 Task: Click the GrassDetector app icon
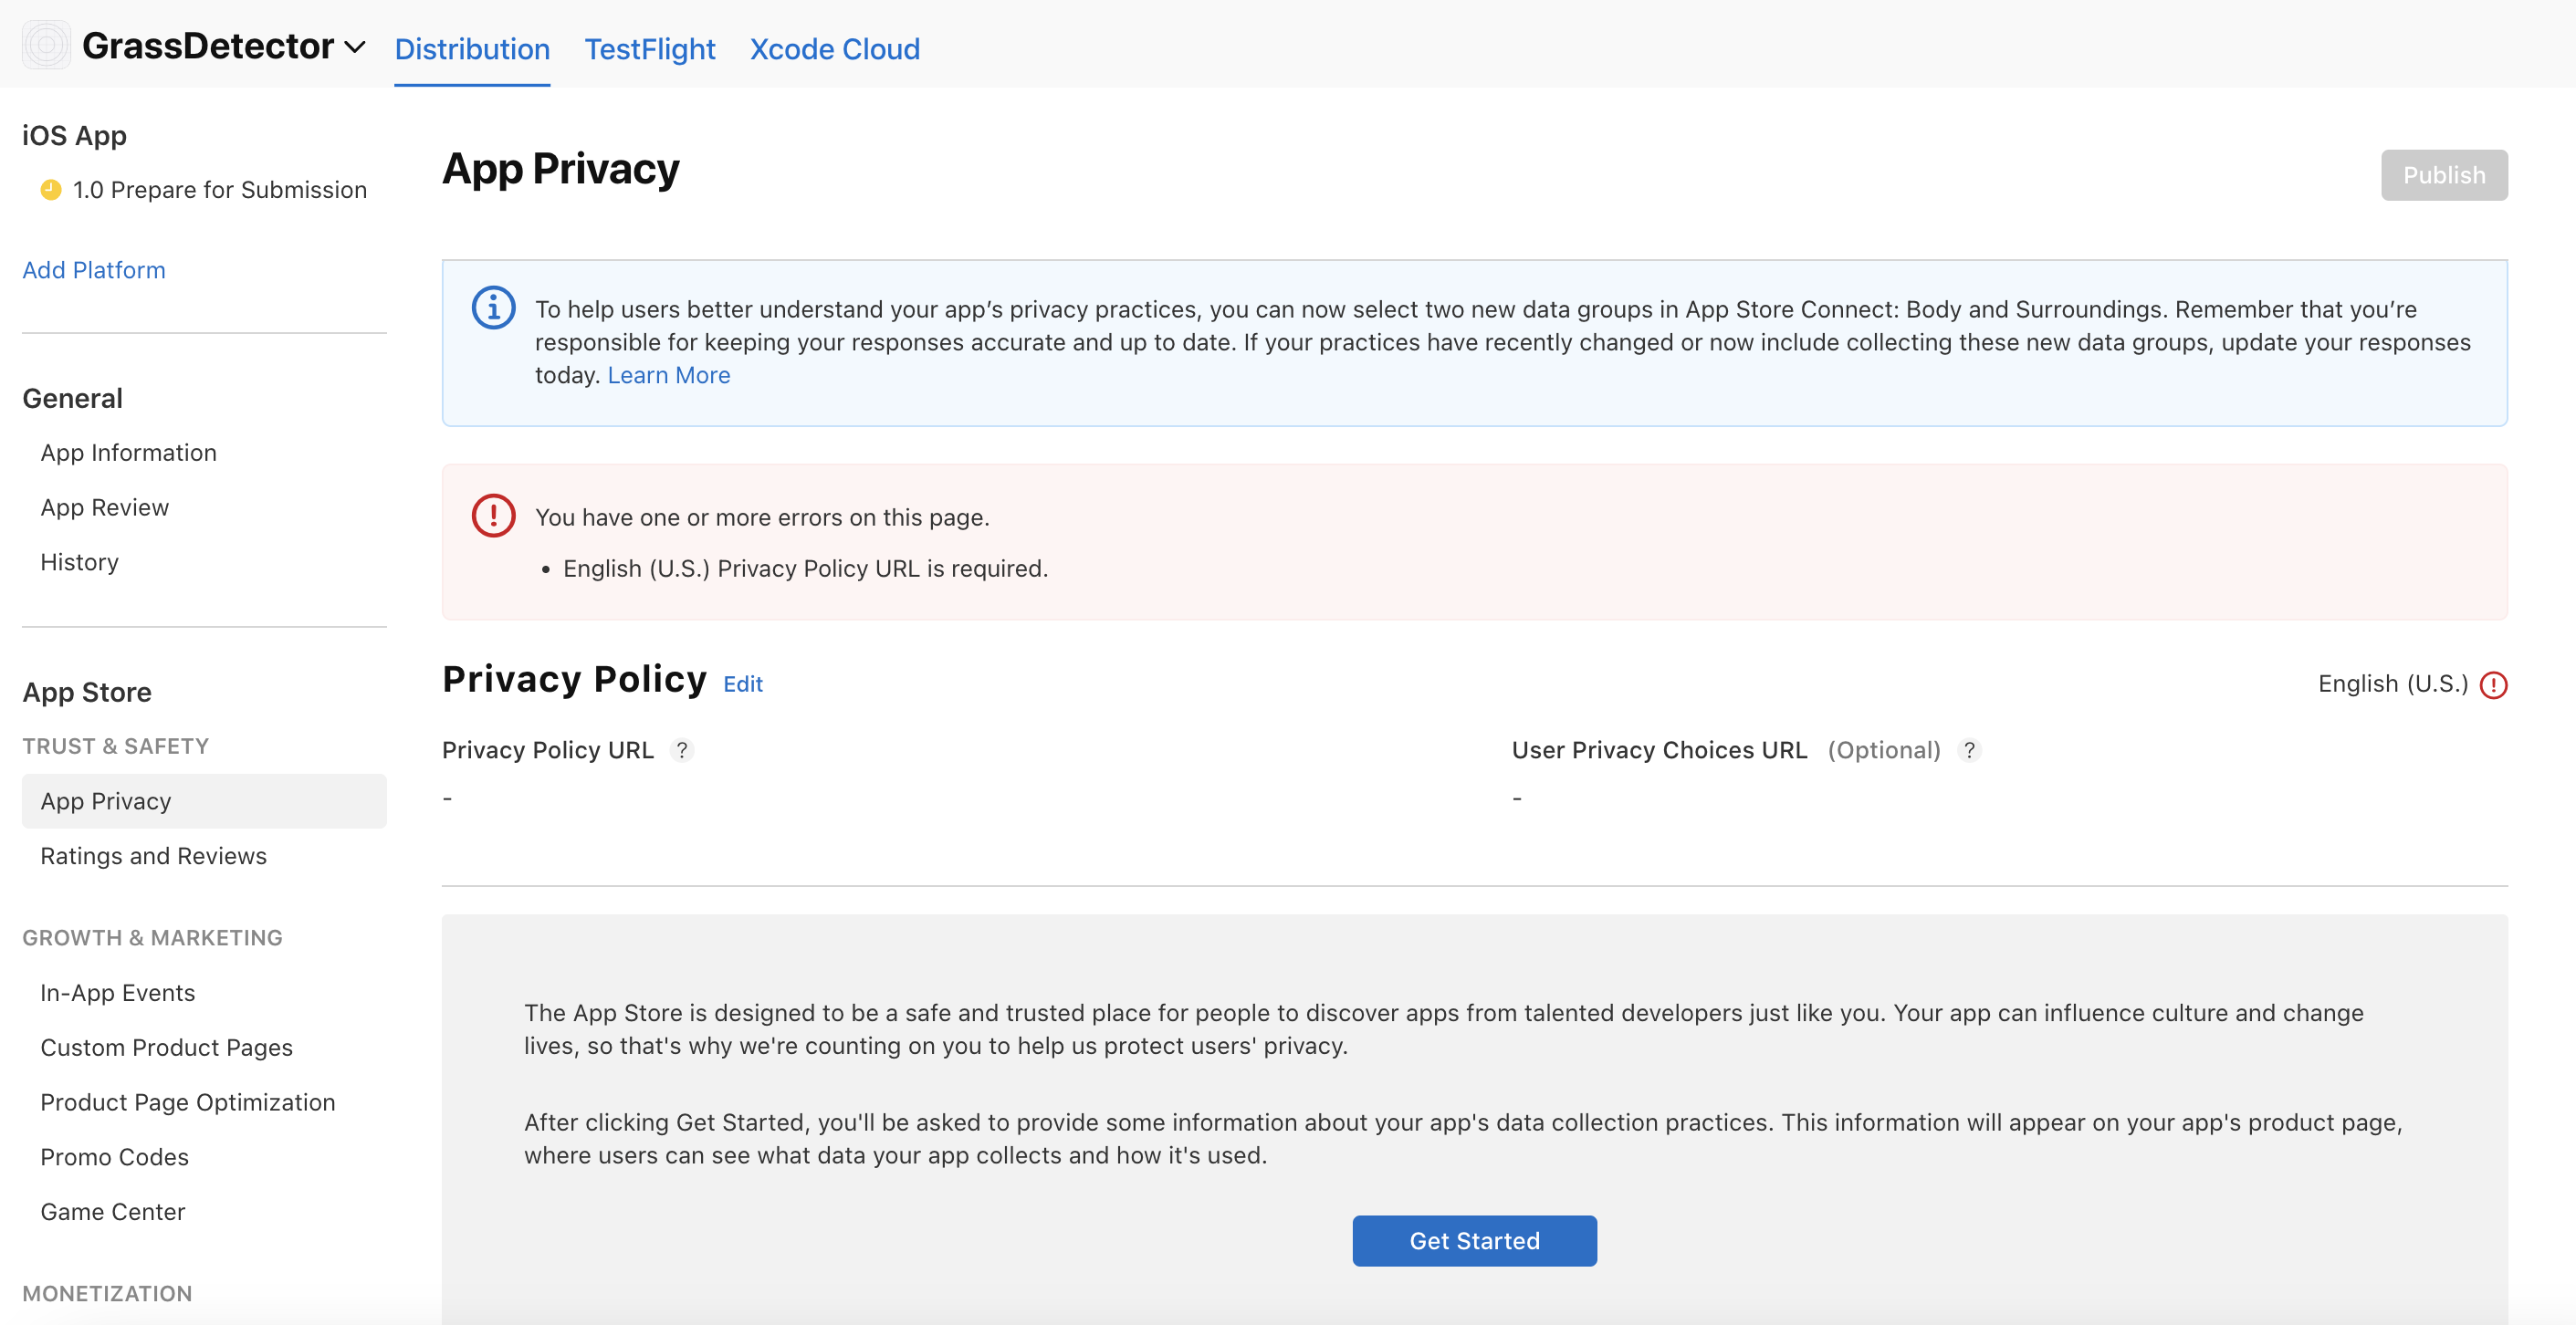pyautogui.click(x=46, y=45)
